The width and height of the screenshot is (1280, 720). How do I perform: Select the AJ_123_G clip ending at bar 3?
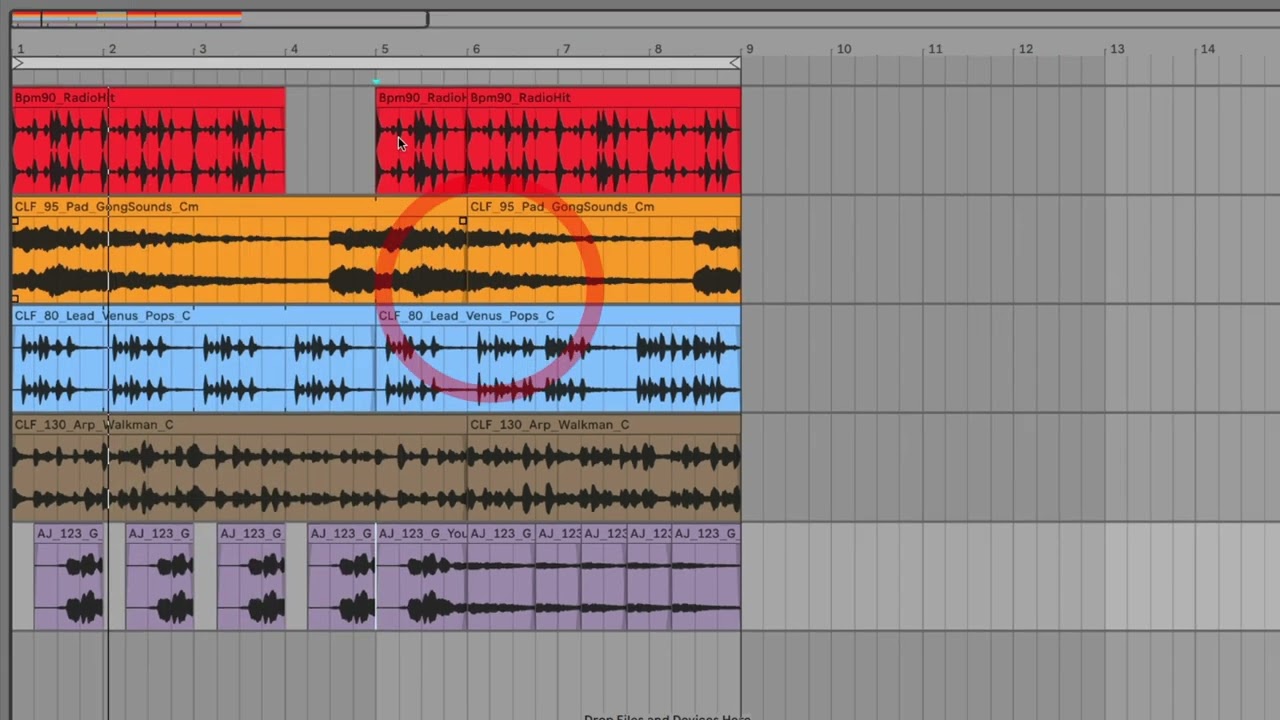pyautogui.click(x=160, y=577)
